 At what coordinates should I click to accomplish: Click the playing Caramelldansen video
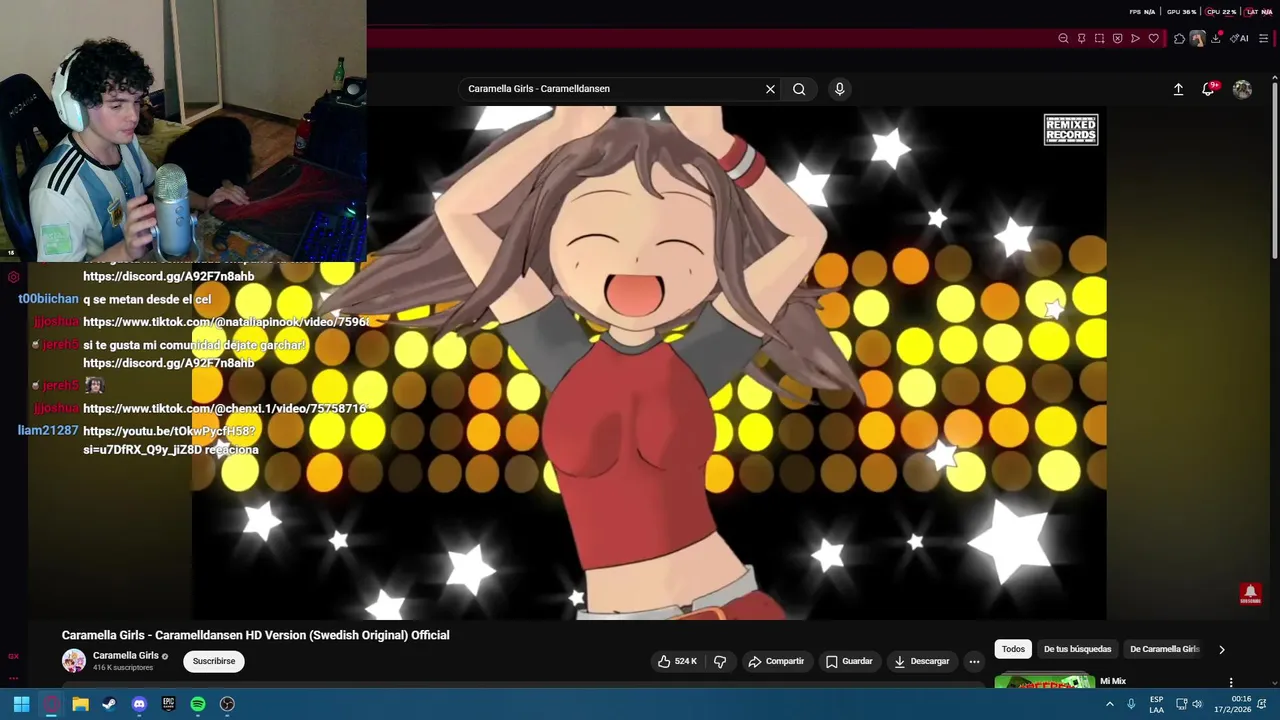pyautogui.click(x=649, y=362)
